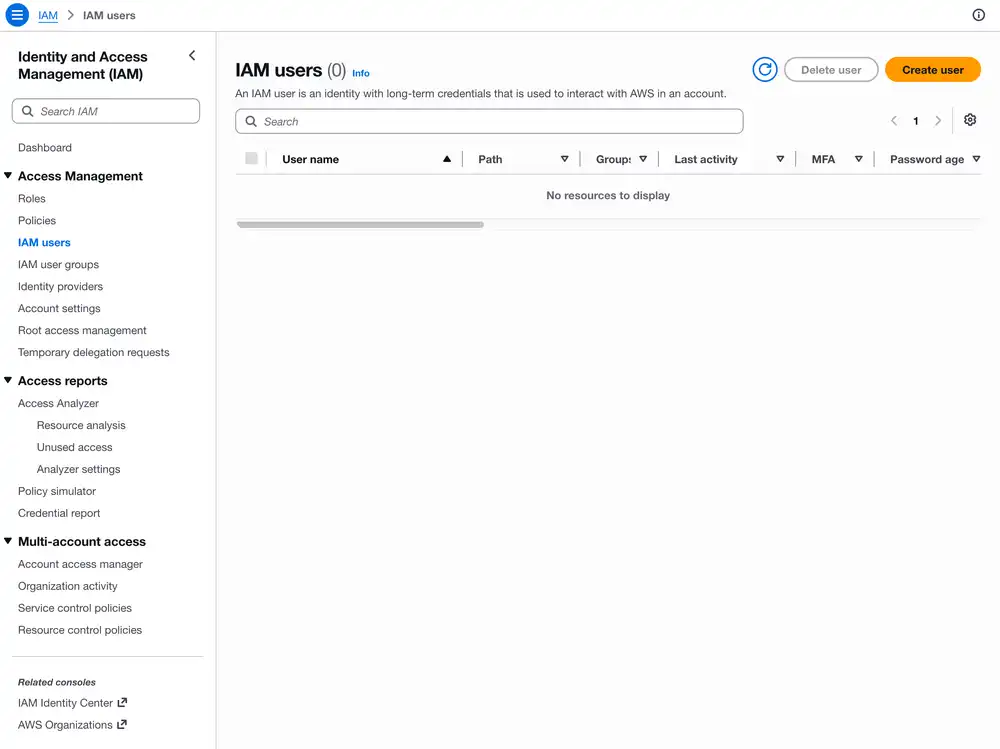The width and height of the screenshot is (1000, 749).
Task: Open Identity providers
Action: (60, 286)
